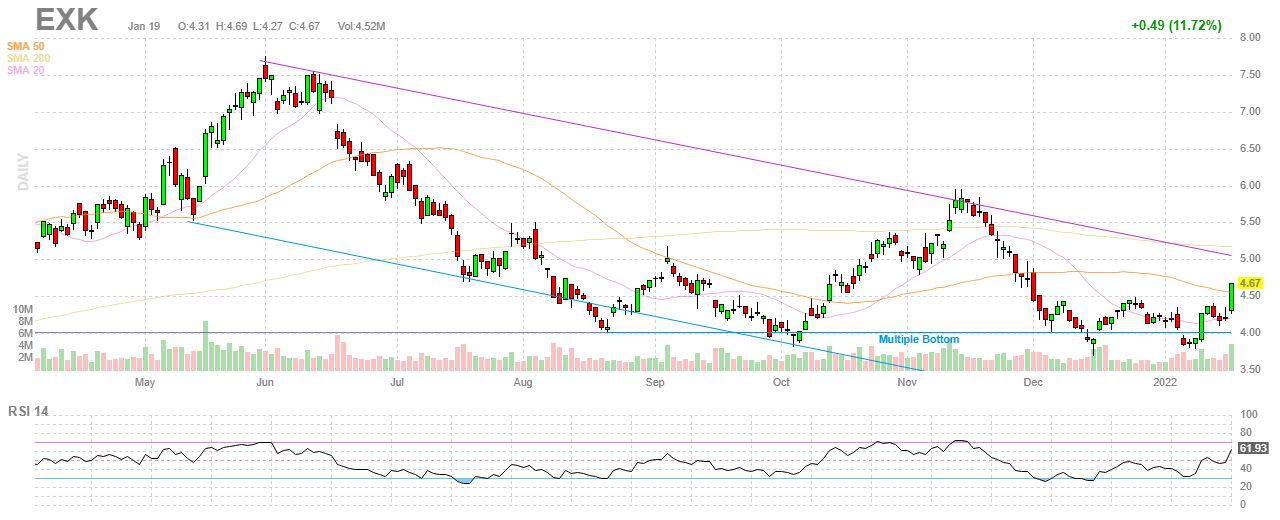Click the 10M volume scale label
Image resolution: width=1280 pixels, height=520 pixels.
[x=23, y=310]
